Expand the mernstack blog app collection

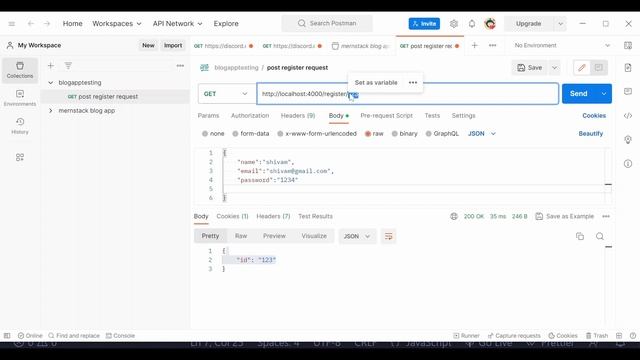51,111
